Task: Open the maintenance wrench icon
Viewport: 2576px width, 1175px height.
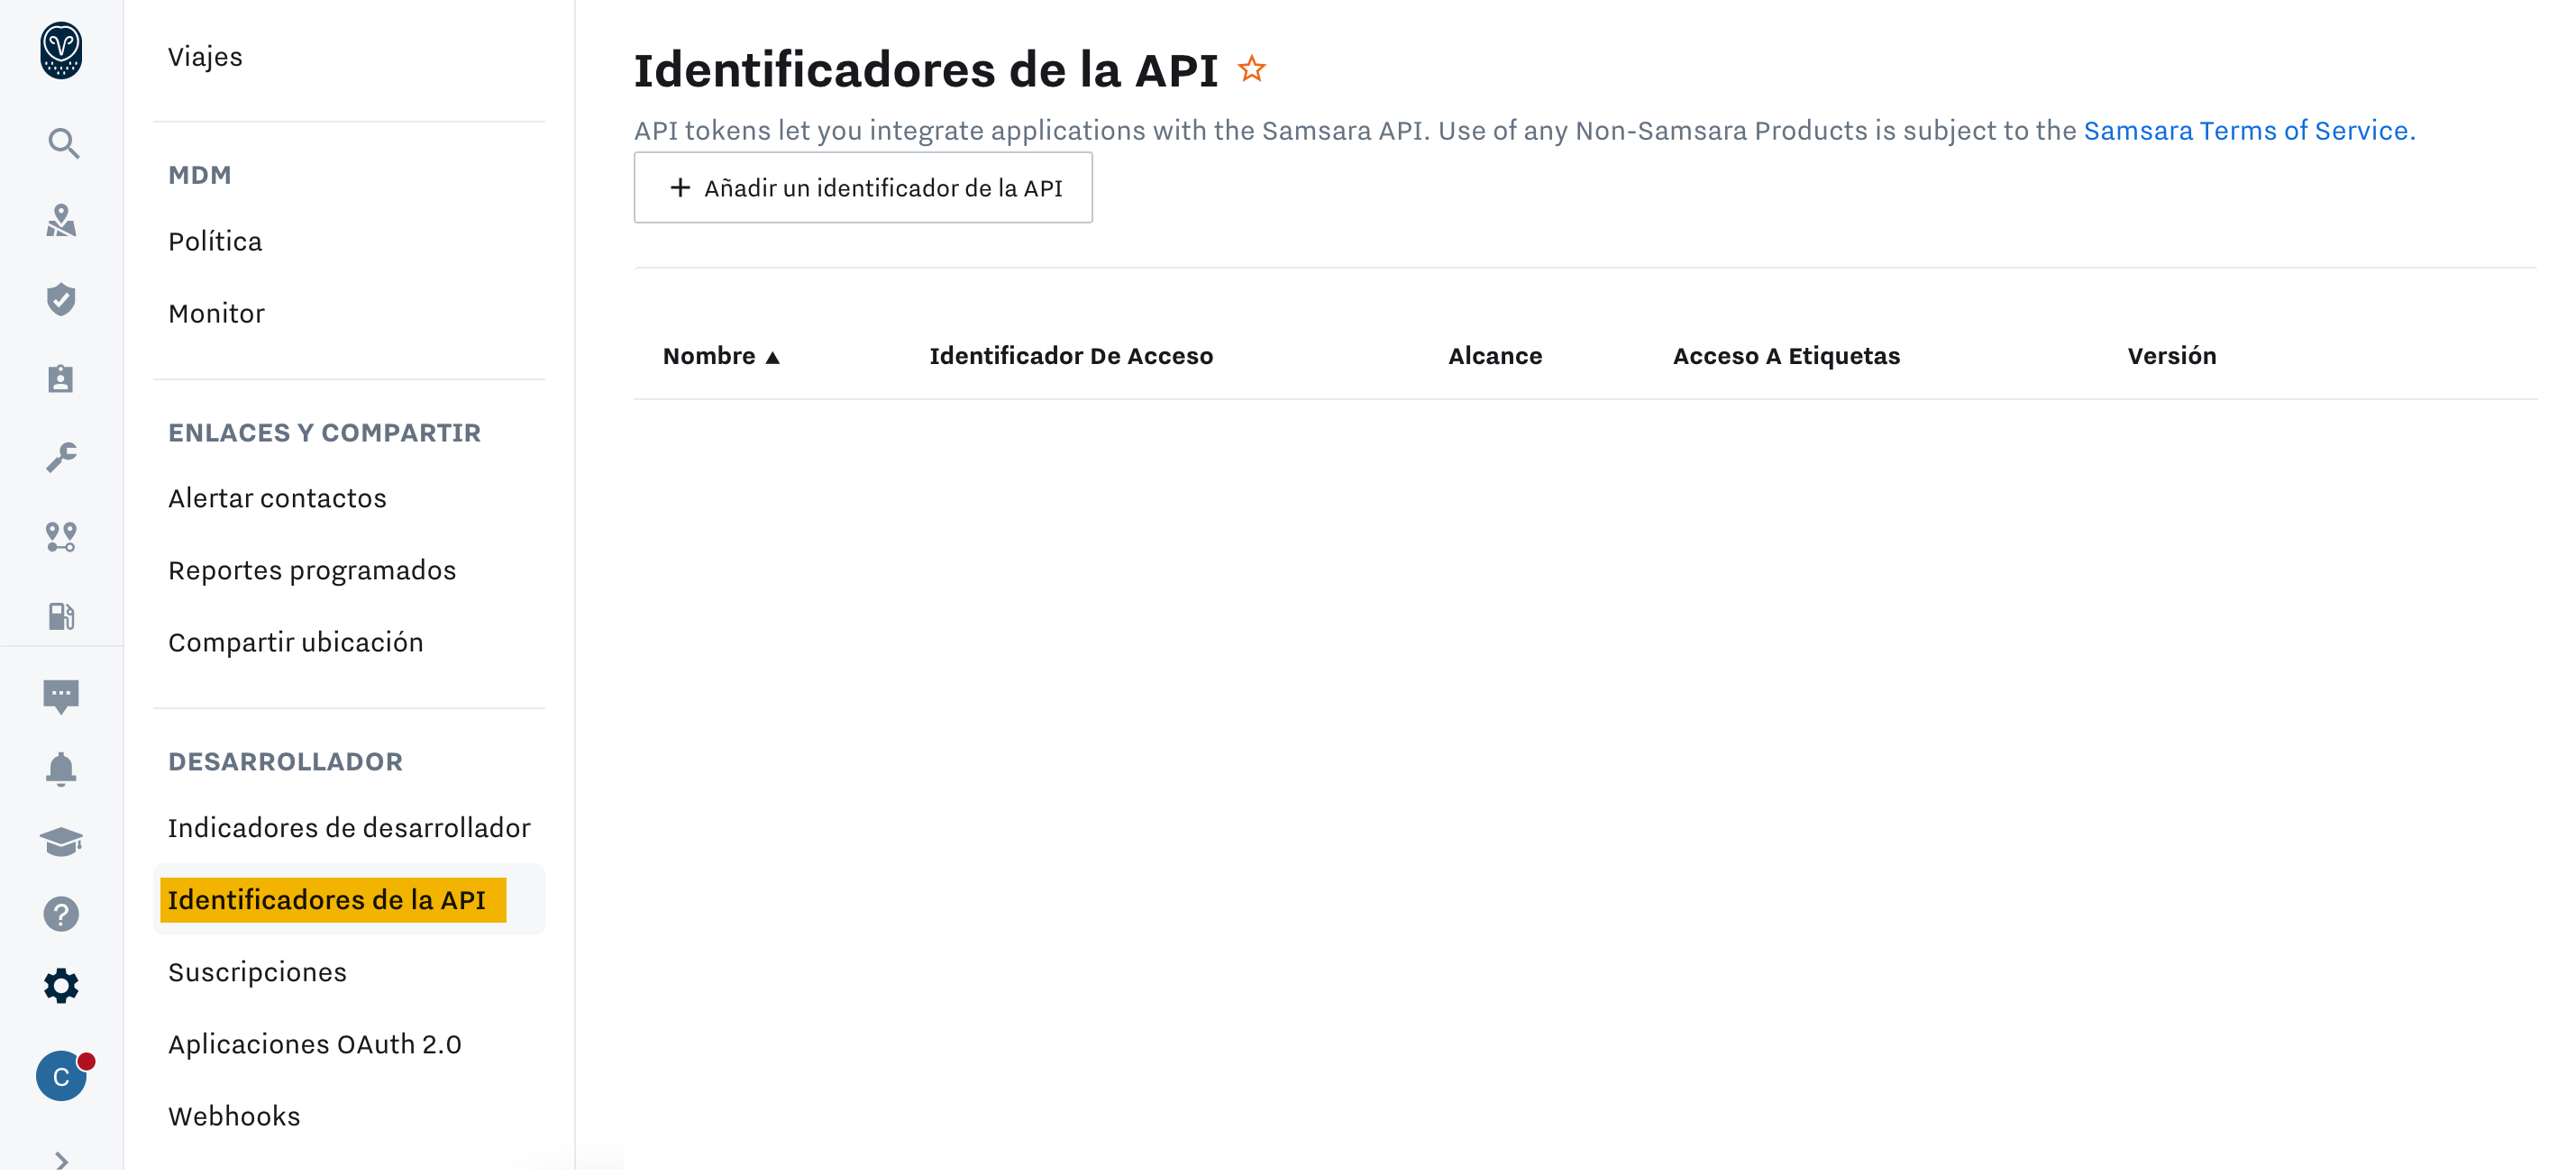Action: 62,458
